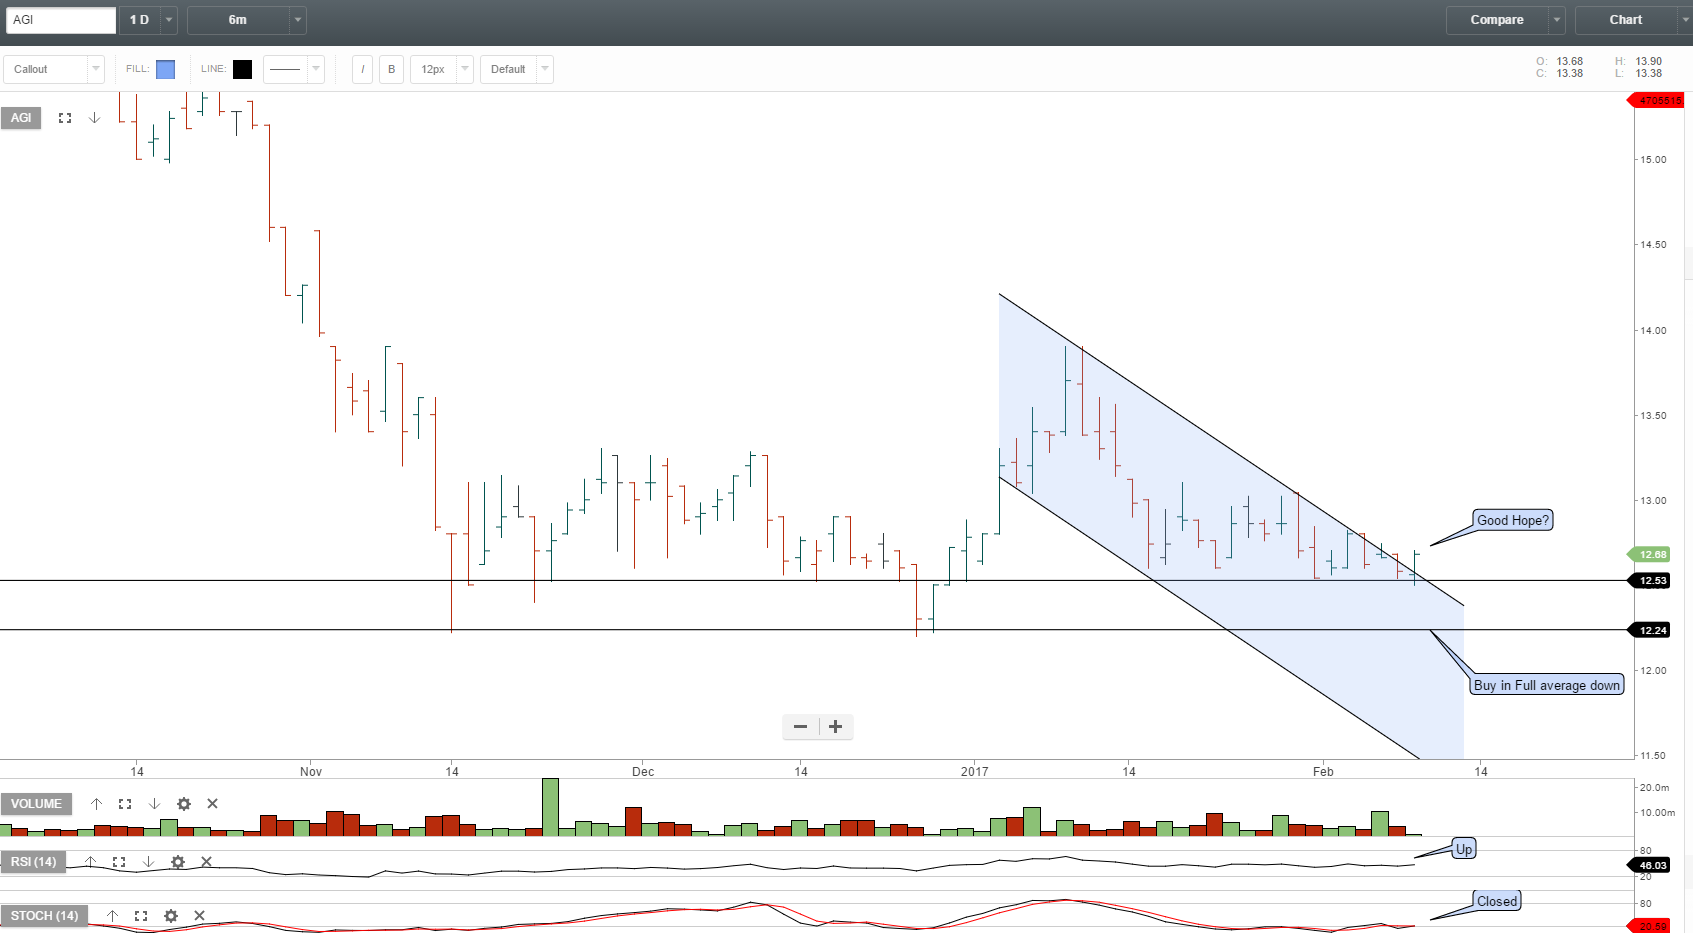
Task: Open the VOLUME panel settings gear
Action: coord(184,803)
